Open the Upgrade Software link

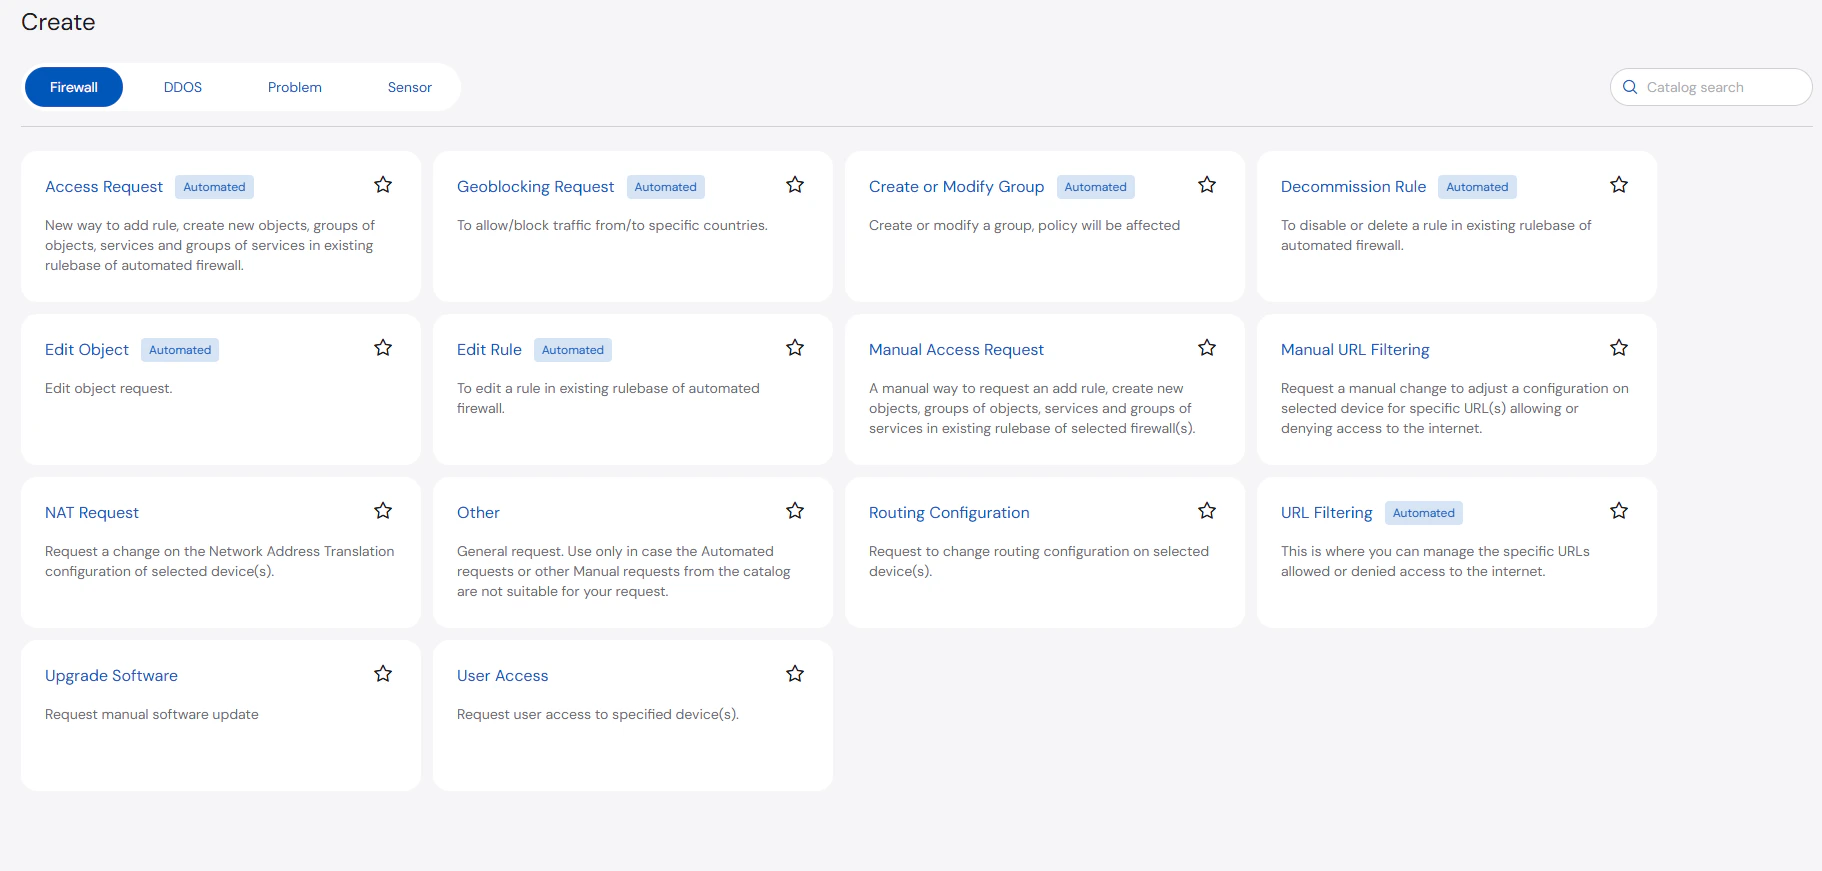tap(111, 676)
